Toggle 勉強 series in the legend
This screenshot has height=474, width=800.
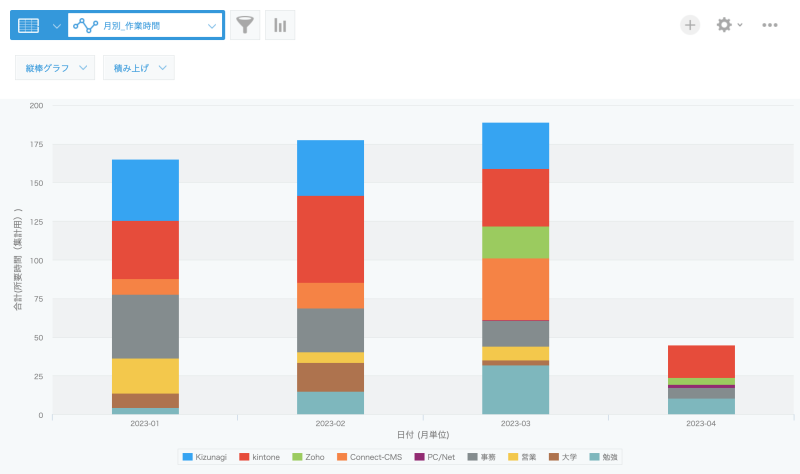[603, 457]
